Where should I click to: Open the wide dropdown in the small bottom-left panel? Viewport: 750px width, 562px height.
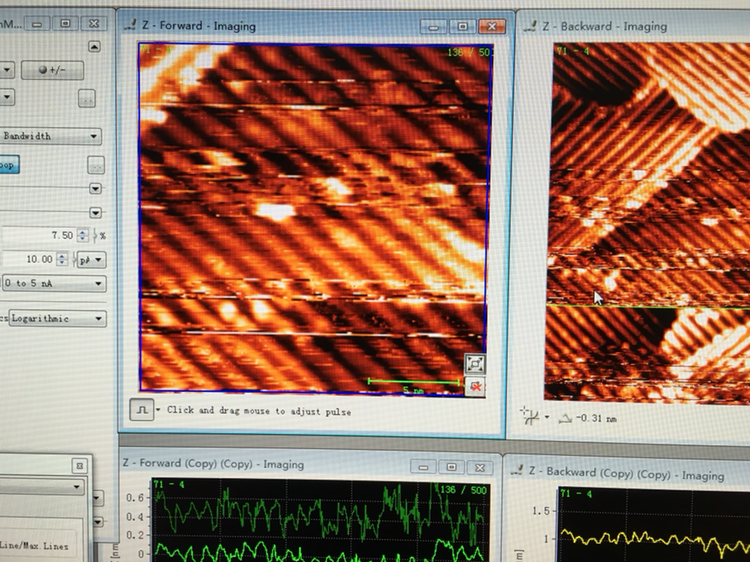coord(42,486)
